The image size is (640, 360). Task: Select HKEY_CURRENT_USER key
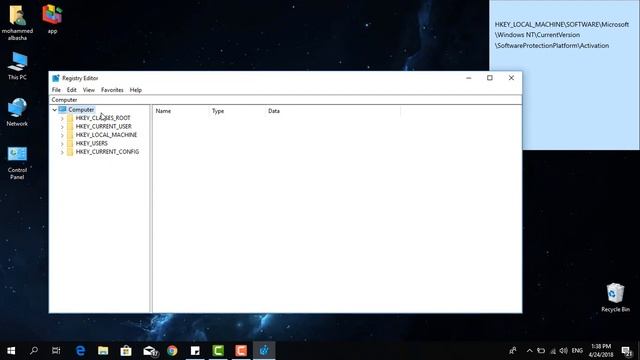pyautogui.click(x=104, y=127)
